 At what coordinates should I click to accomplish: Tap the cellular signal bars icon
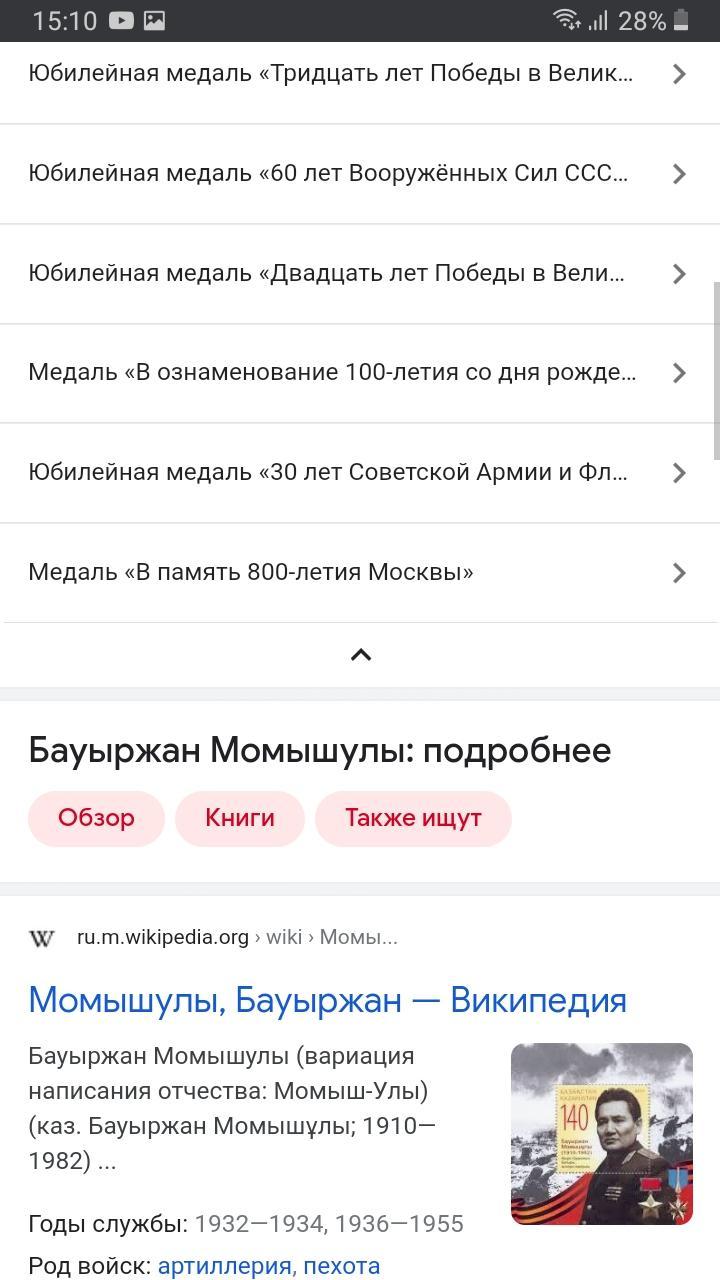598,20
